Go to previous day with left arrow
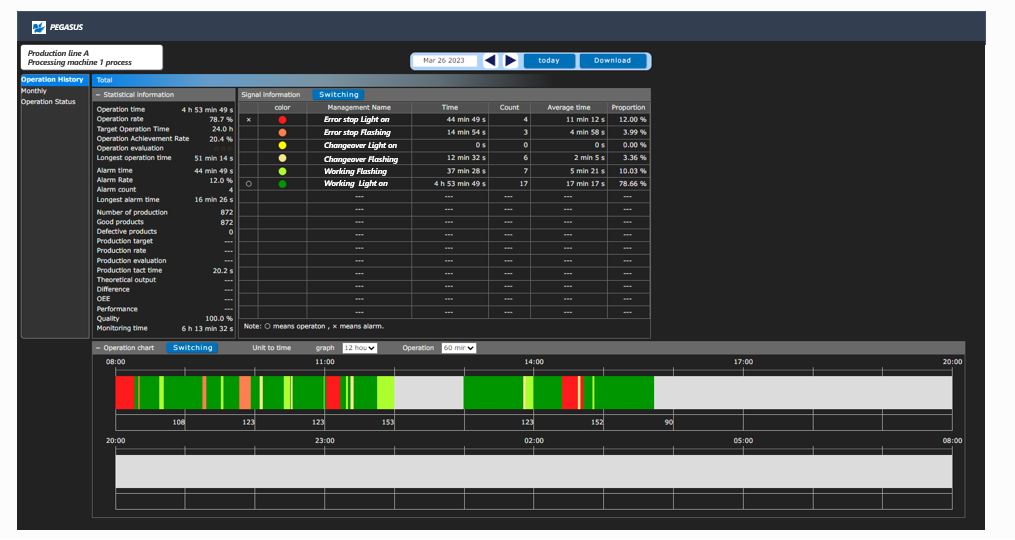 click(490, 61)
